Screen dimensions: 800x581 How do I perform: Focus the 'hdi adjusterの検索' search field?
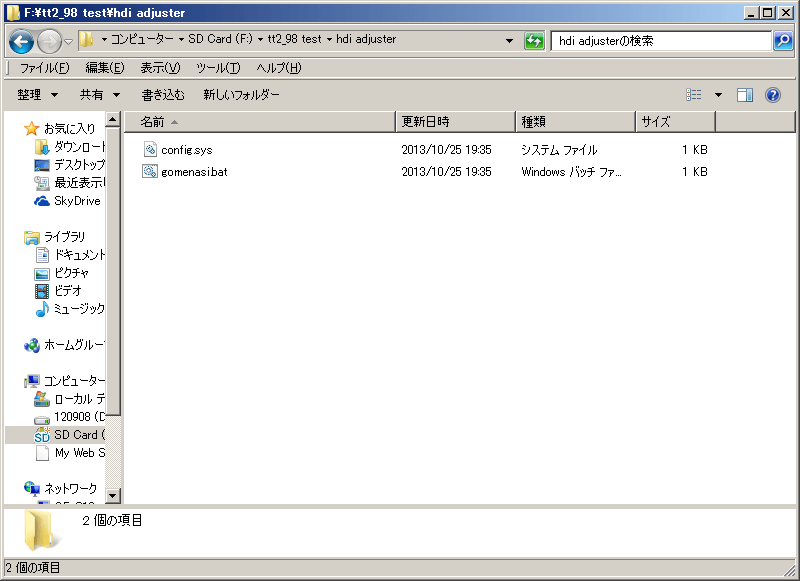pos(661,41)
